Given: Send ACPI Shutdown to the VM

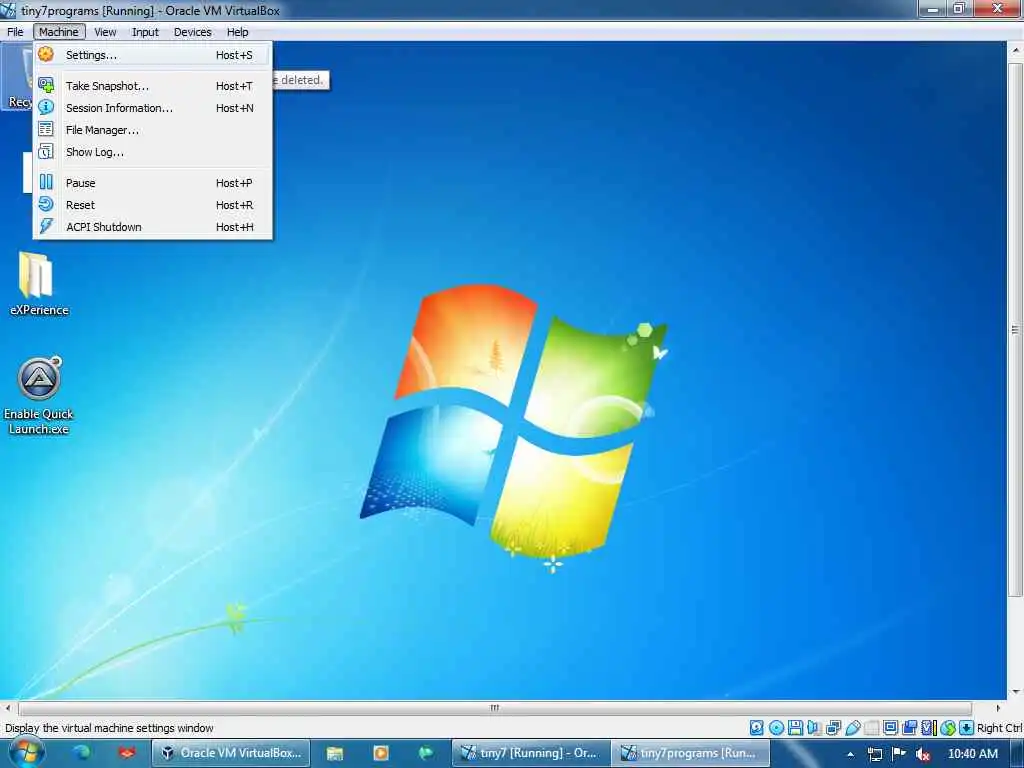Looking at the screenshot, I should coord(152,227).
